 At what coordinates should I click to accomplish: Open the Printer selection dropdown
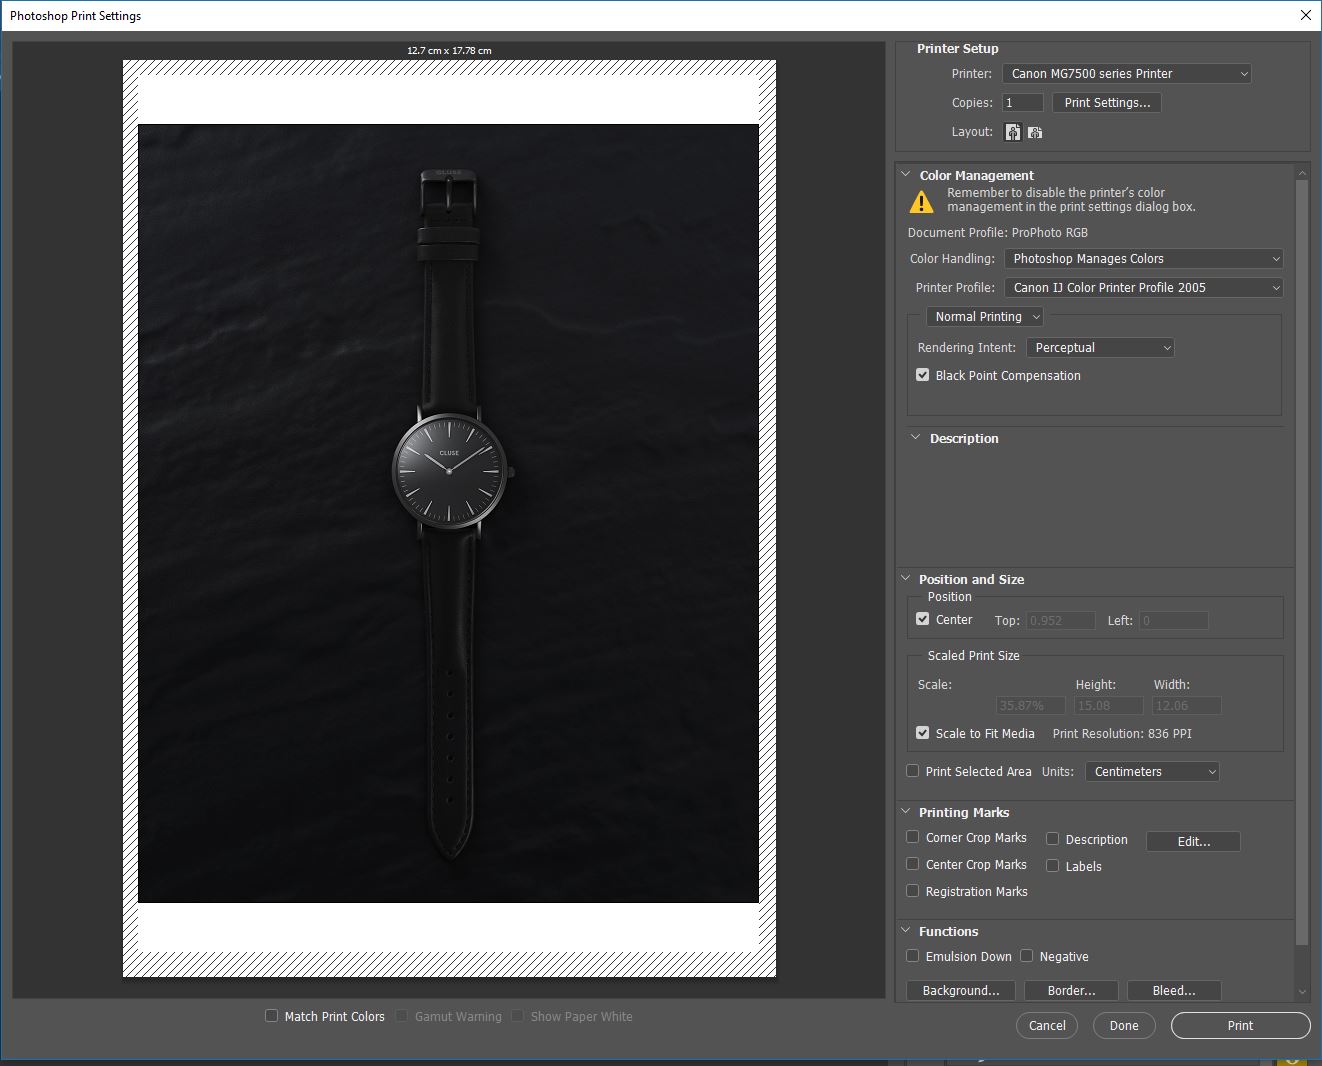point(1126,74)
